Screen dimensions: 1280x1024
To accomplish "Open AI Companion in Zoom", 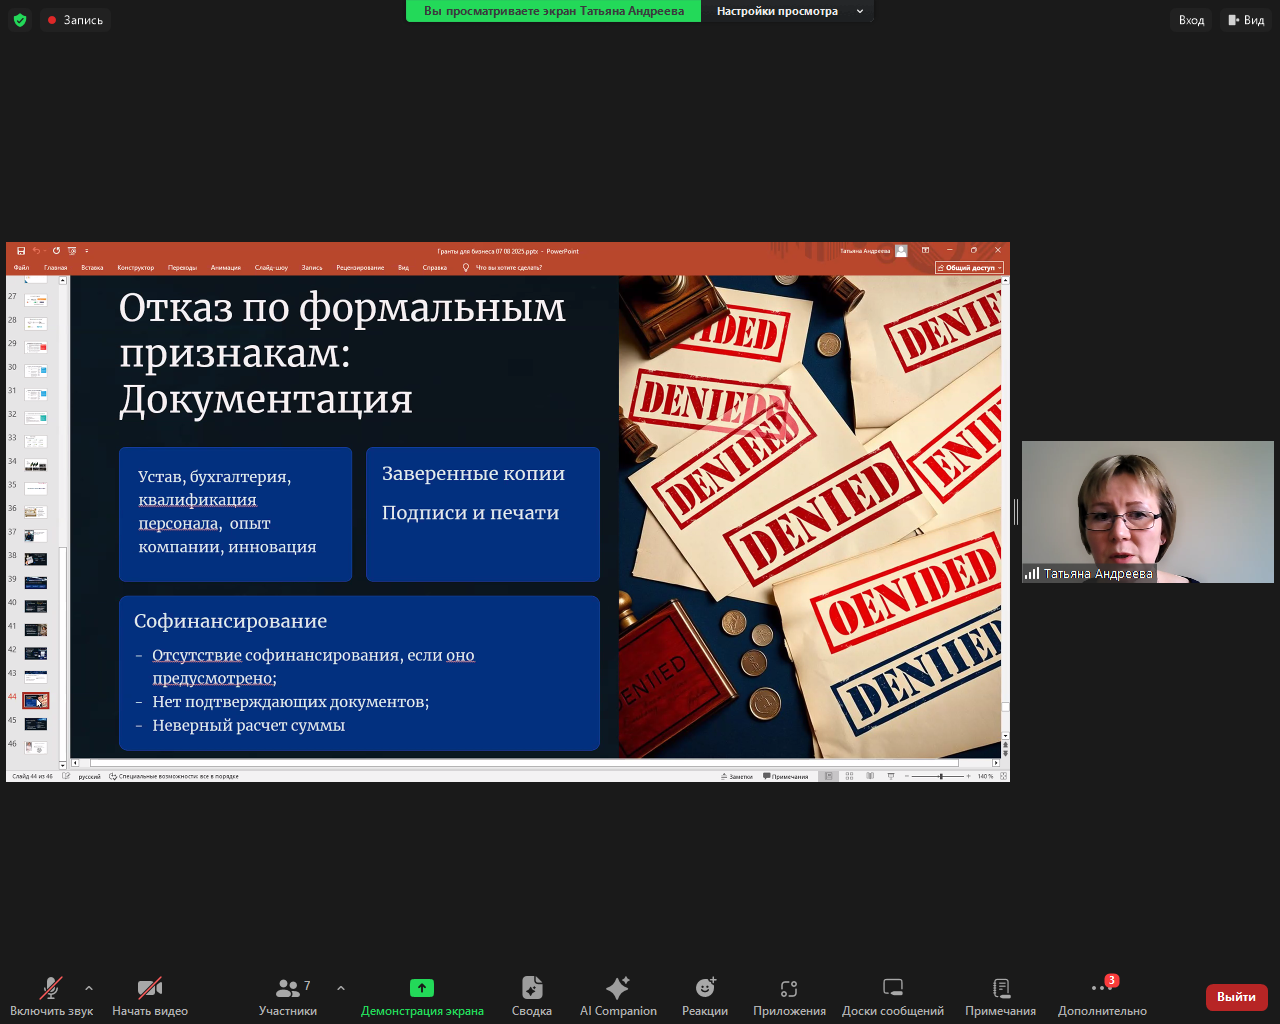I will (x=617, y=995).
